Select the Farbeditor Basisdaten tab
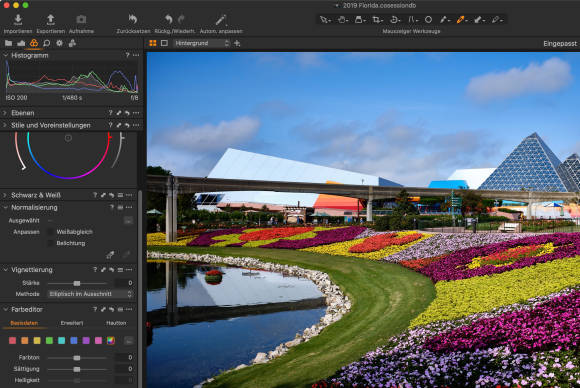The height and width of the screenshot is (388, 580). tap(24, 323)
